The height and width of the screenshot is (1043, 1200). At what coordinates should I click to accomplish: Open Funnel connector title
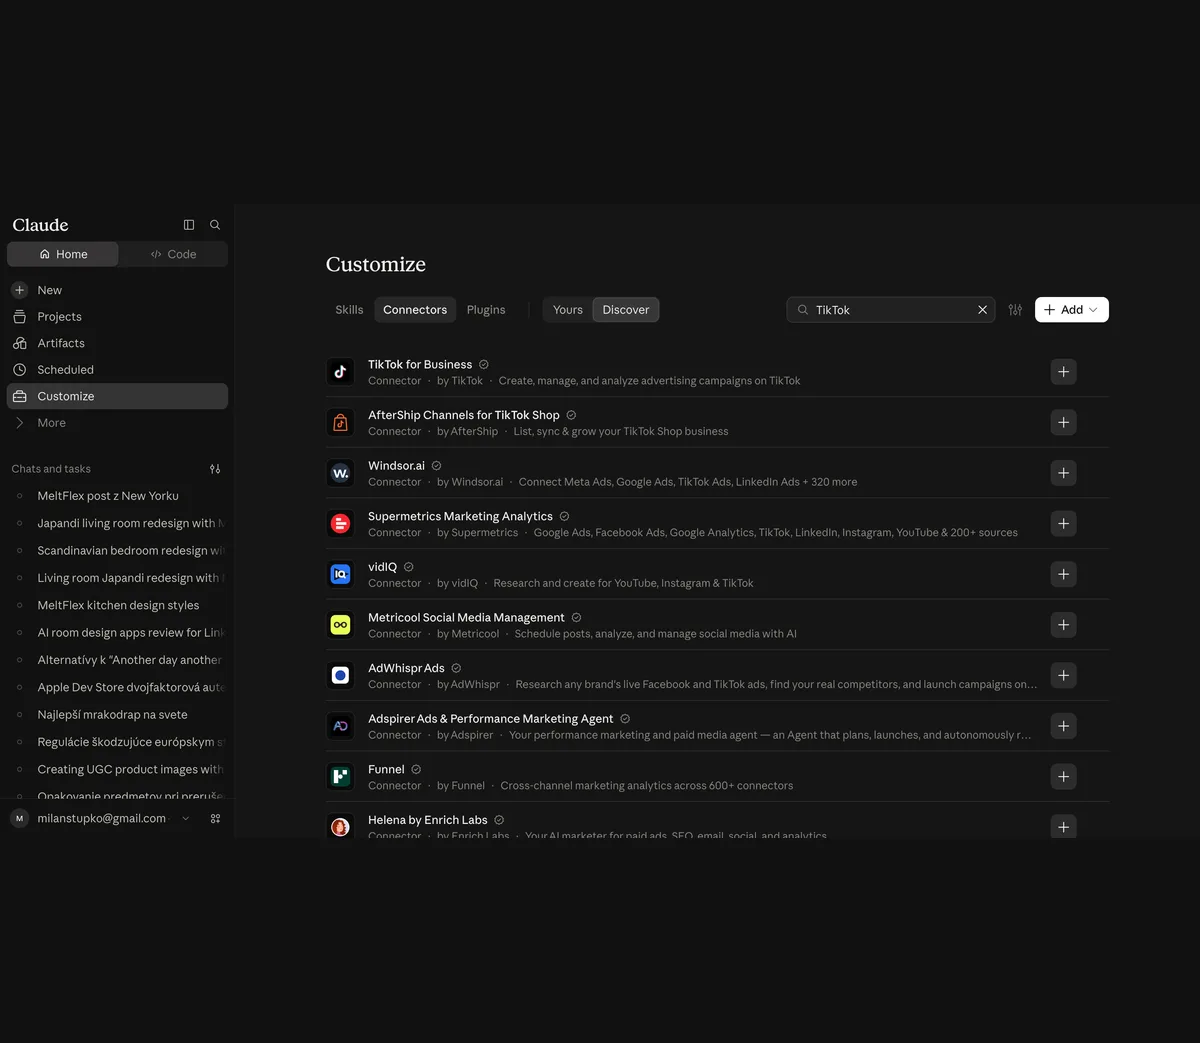click(x=386, y=769)
